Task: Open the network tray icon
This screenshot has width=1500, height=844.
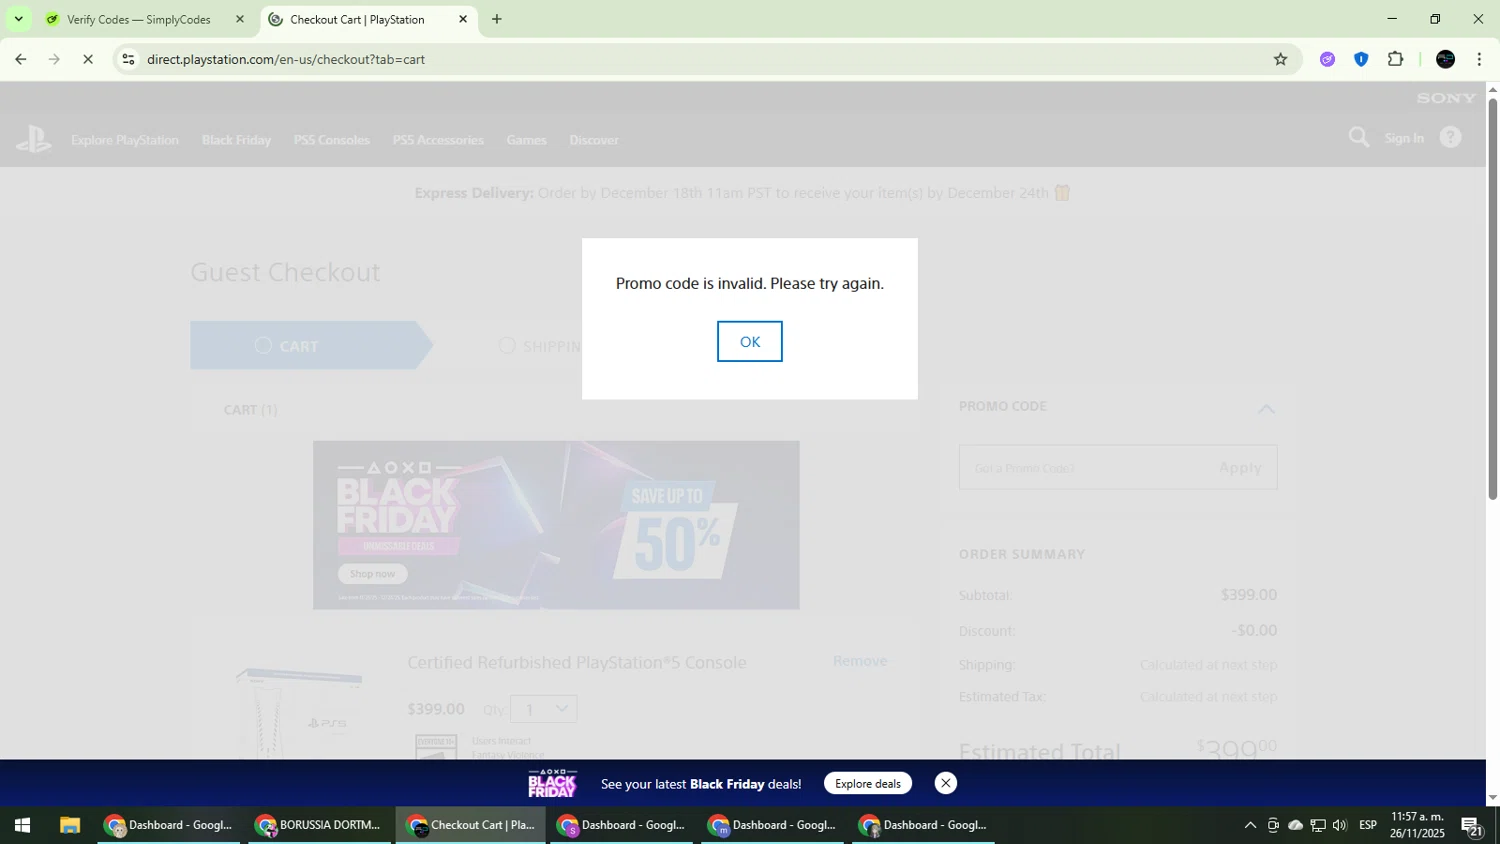Action: pos(1318,825)
